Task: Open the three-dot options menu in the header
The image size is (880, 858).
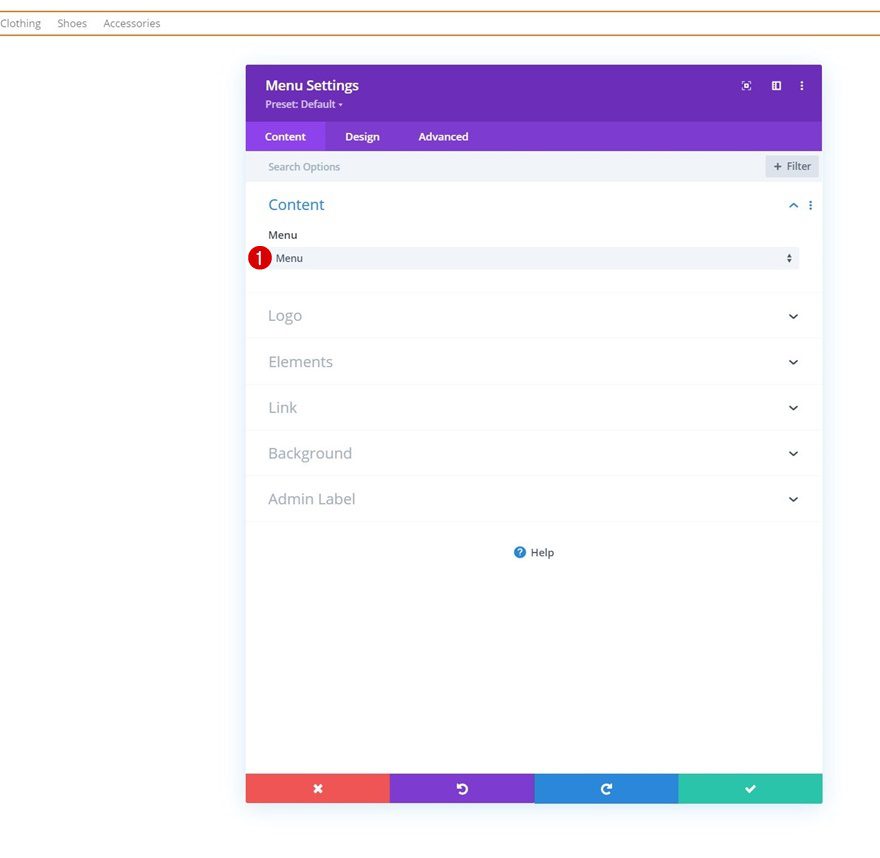Action: (x=801, y=86)
